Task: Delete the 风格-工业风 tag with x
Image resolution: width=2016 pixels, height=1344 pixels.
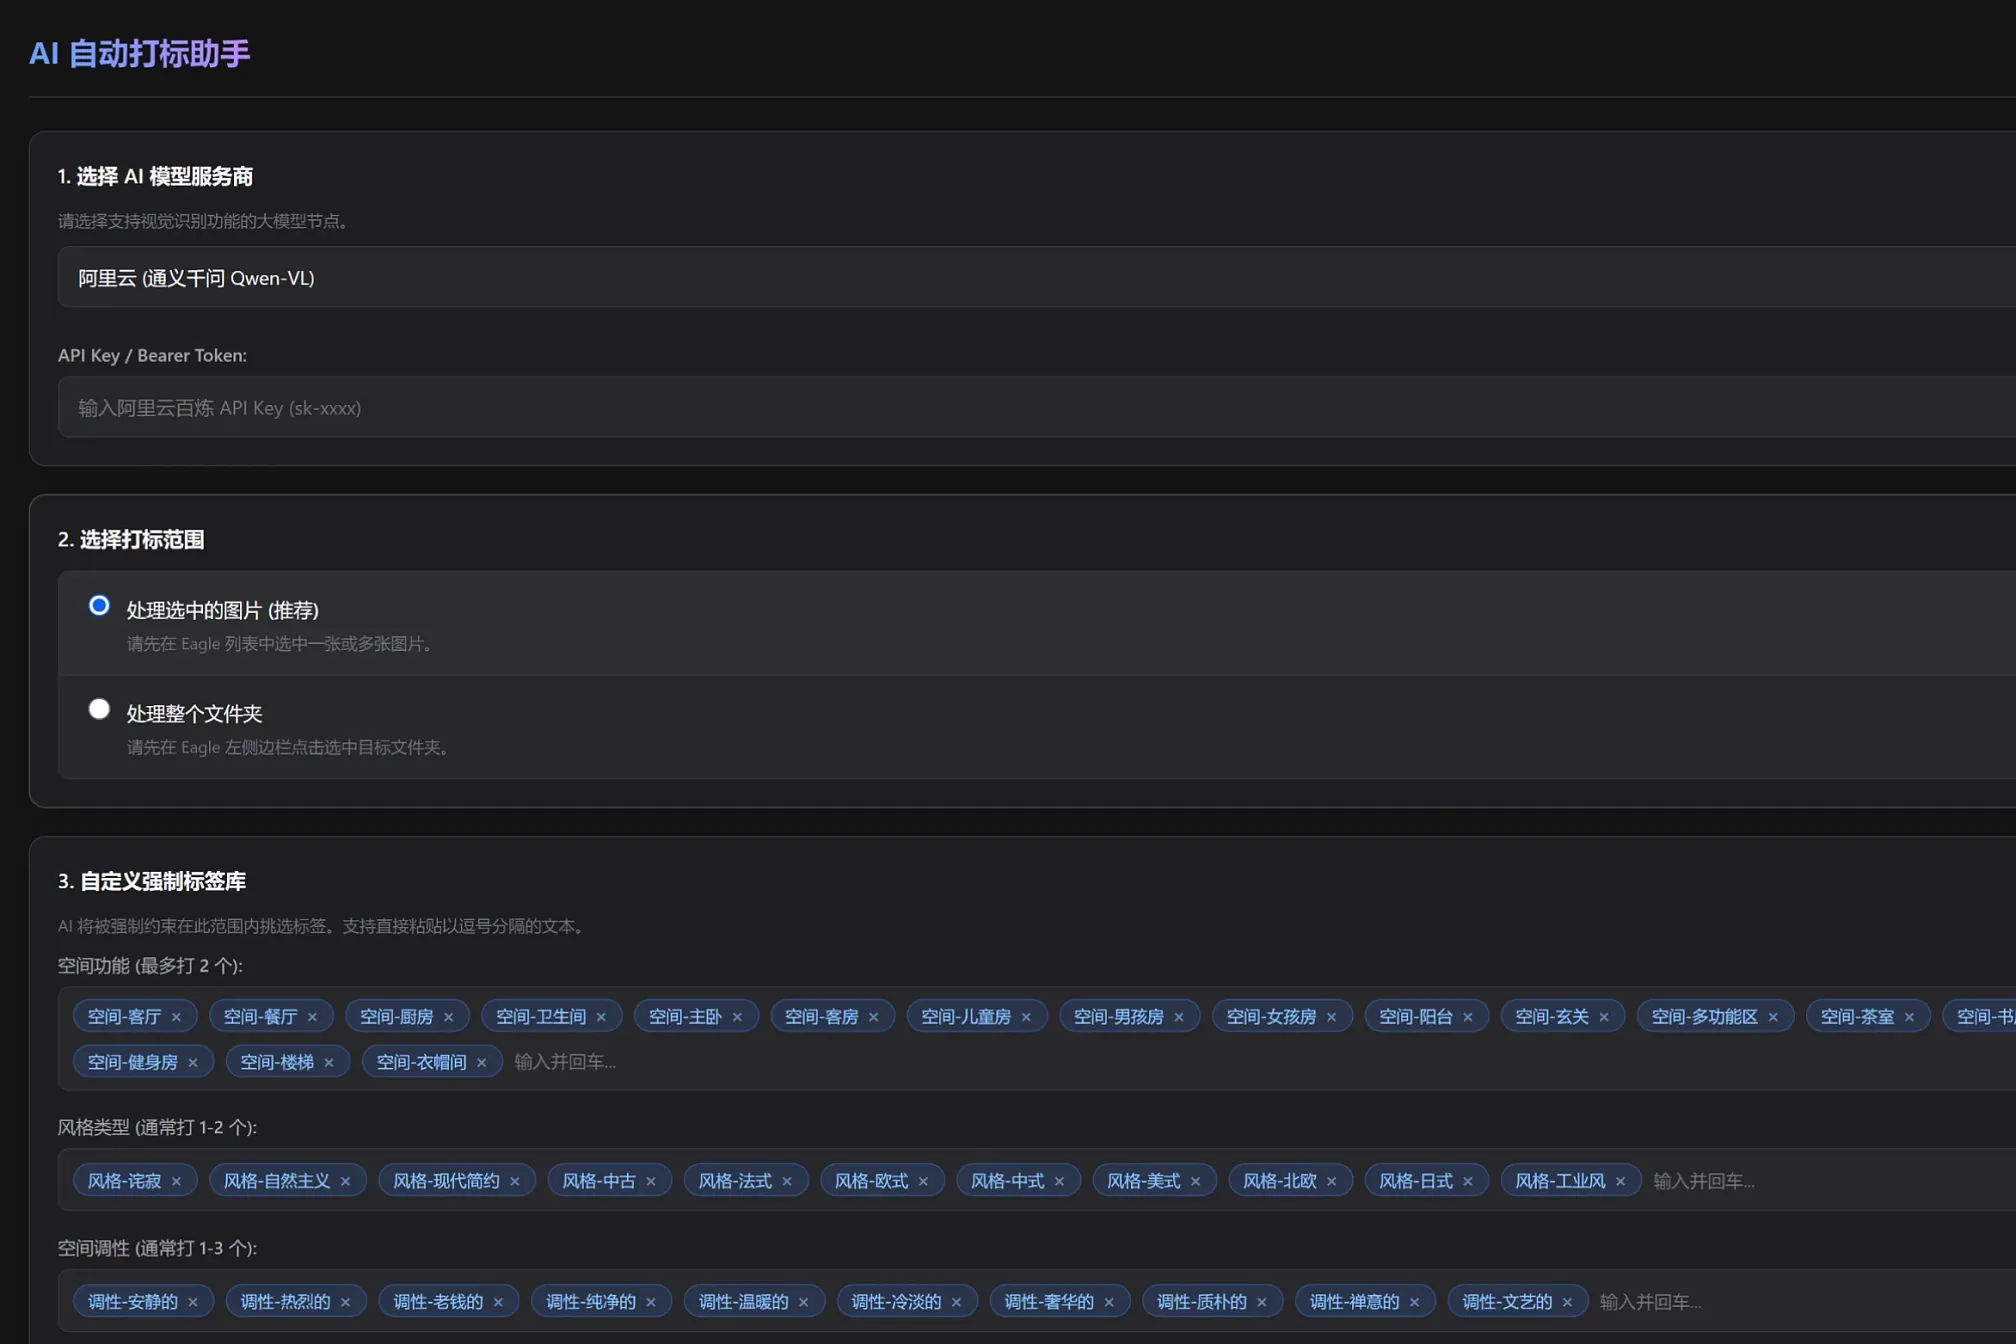Action: (1620, 1181)
